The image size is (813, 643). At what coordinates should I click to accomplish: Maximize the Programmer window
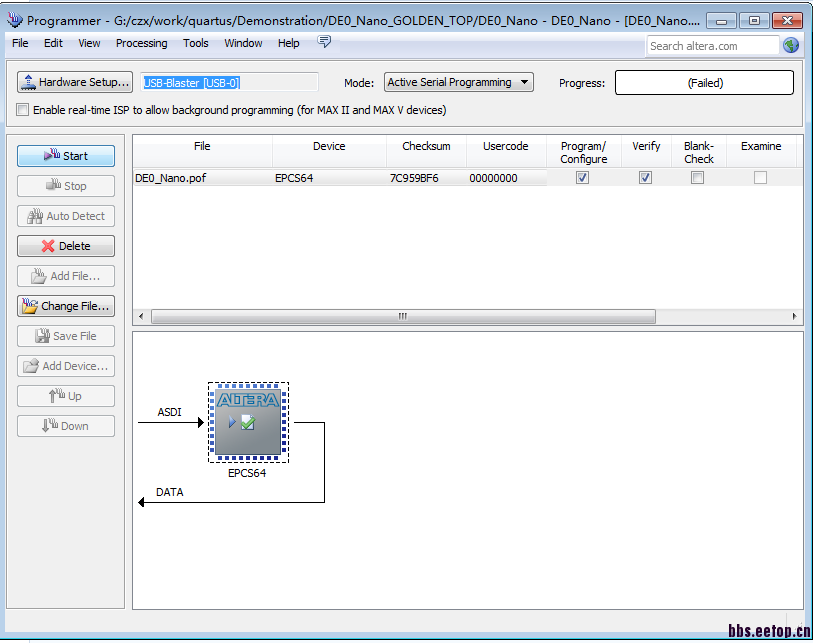click(x=754, y=21)
